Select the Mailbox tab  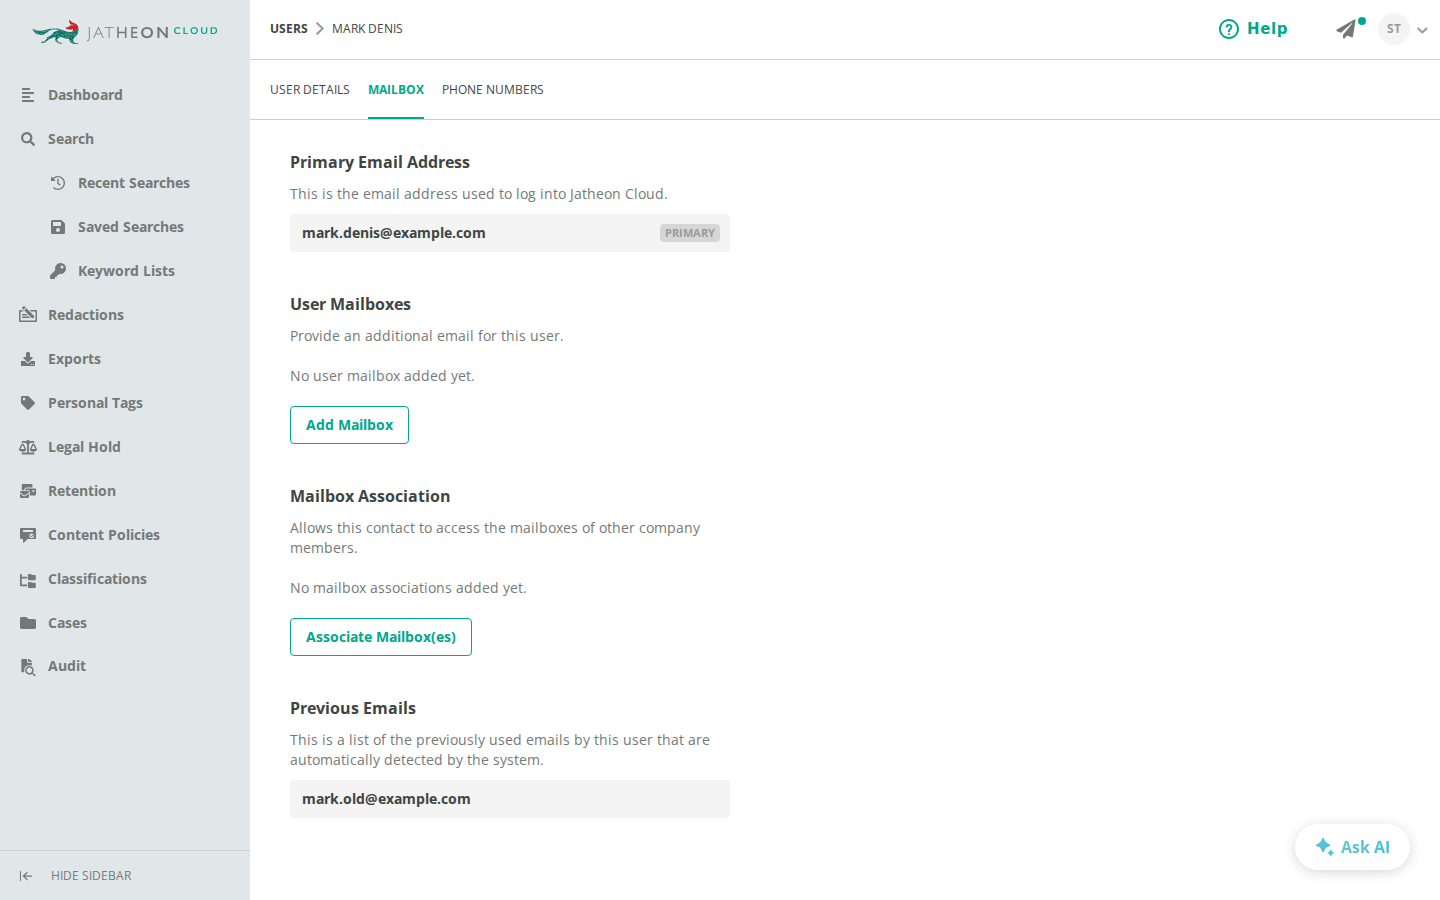396,90
